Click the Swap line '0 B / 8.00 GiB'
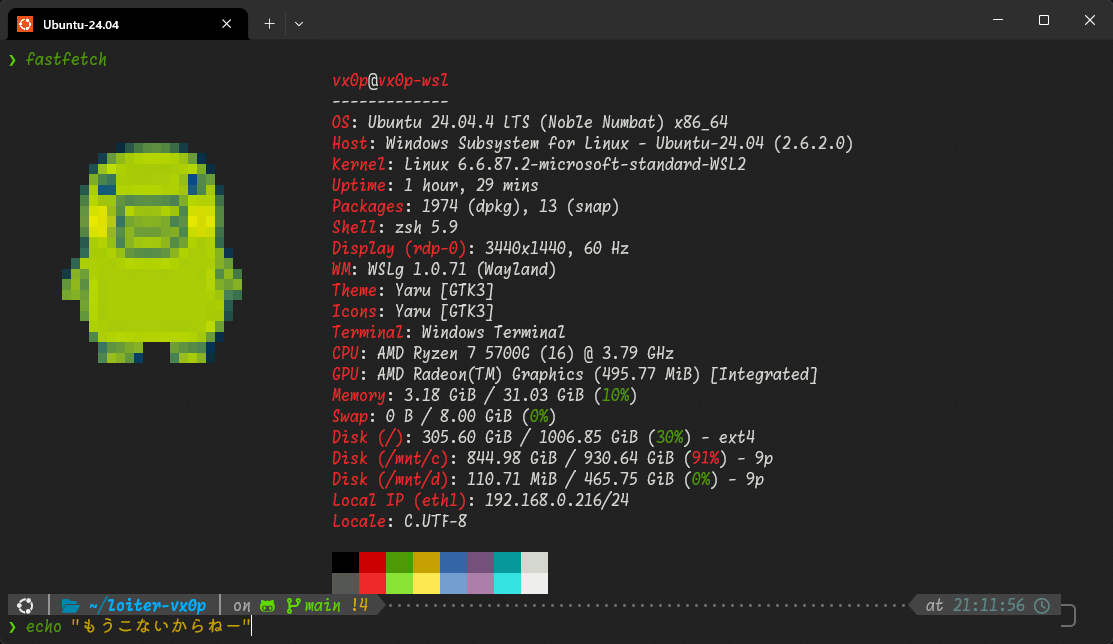 [x=444, y=416]
